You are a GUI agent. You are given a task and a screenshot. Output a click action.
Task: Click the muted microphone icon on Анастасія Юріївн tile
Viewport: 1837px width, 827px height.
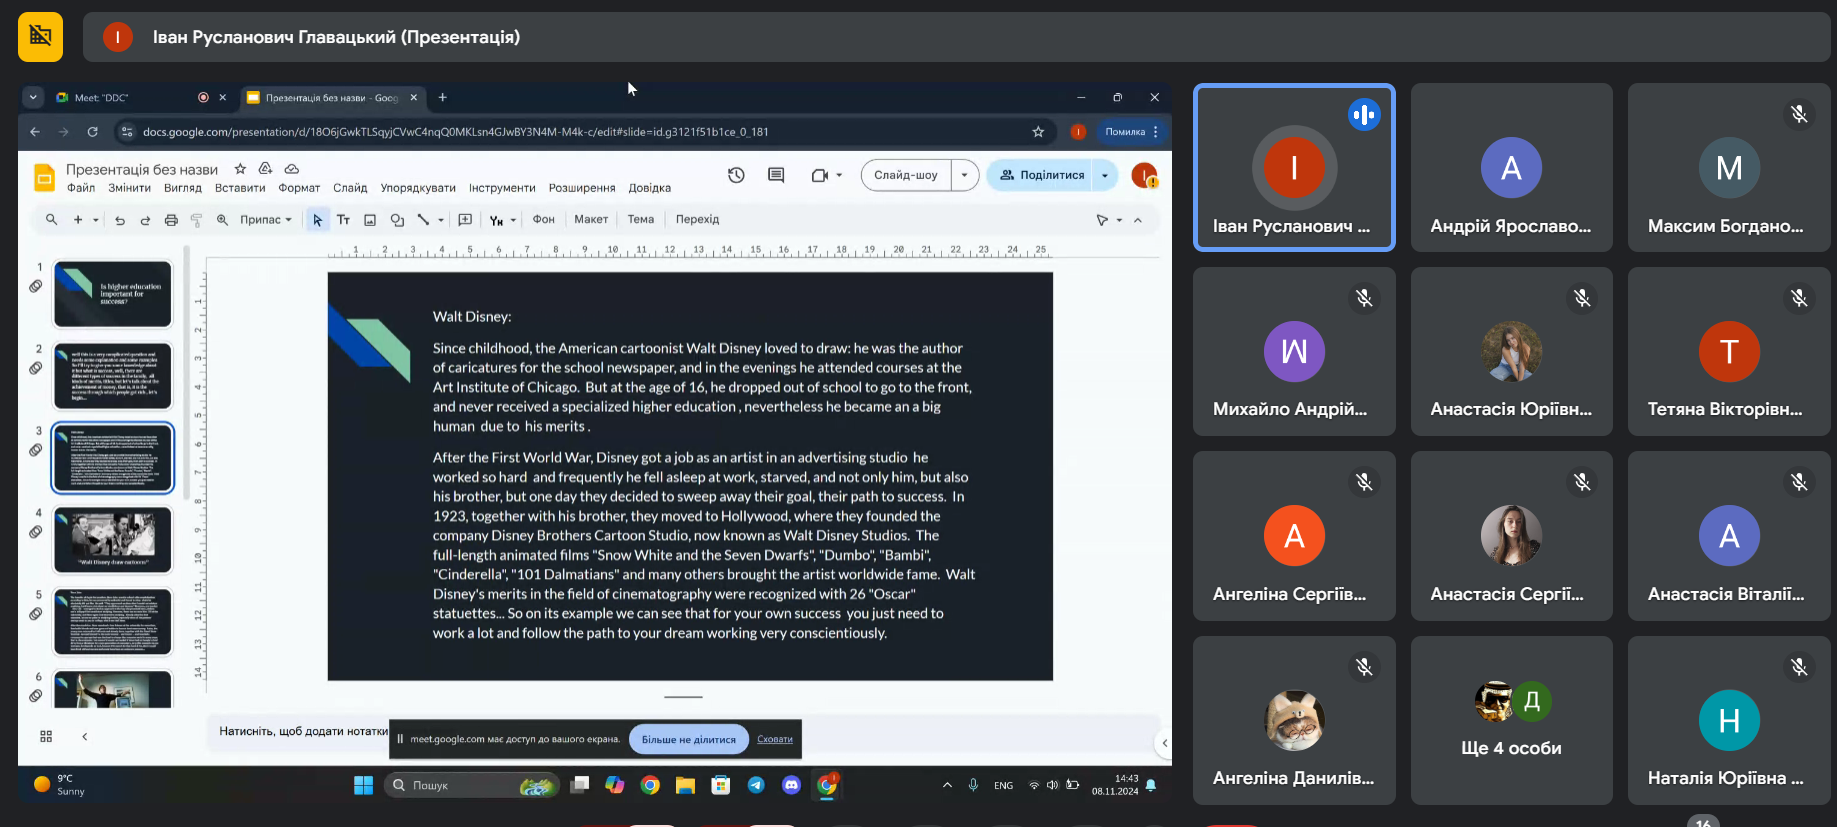tap(1582, 298)
